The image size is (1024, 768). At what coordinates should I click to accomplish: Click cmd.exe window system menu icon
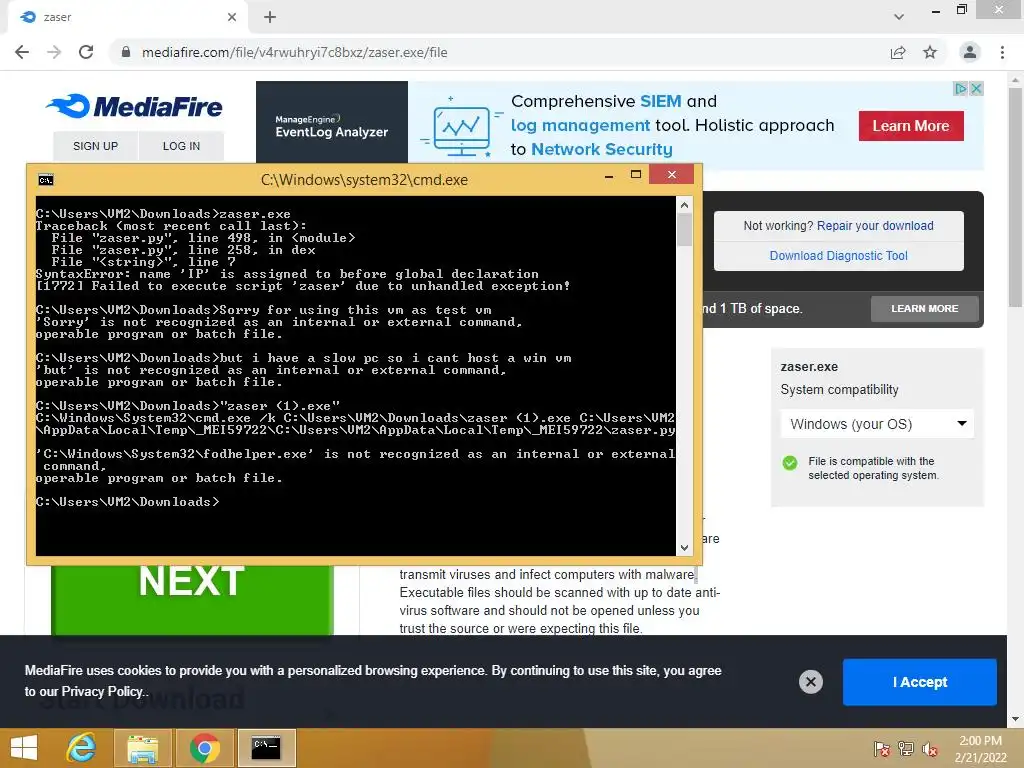[46, 180]
